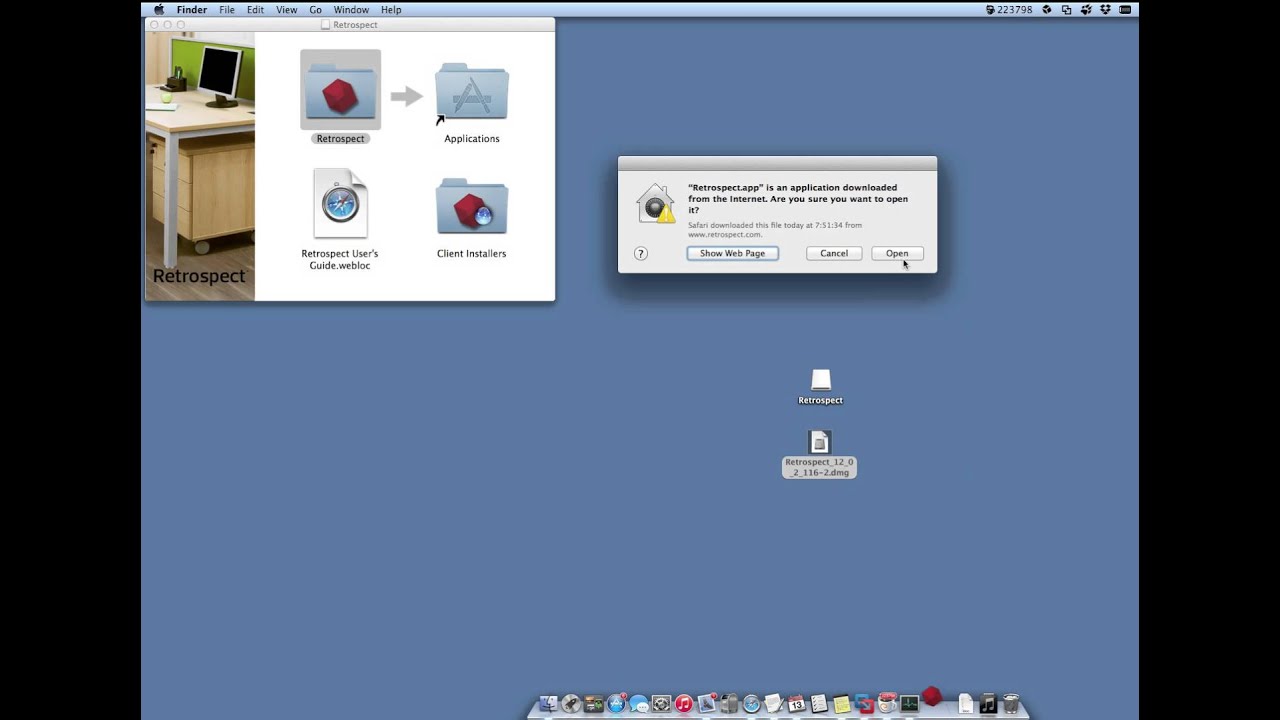Open Activity Monitor from the Dock
Viewport: 1280px width, 720px height.
(x=909, y=704)
